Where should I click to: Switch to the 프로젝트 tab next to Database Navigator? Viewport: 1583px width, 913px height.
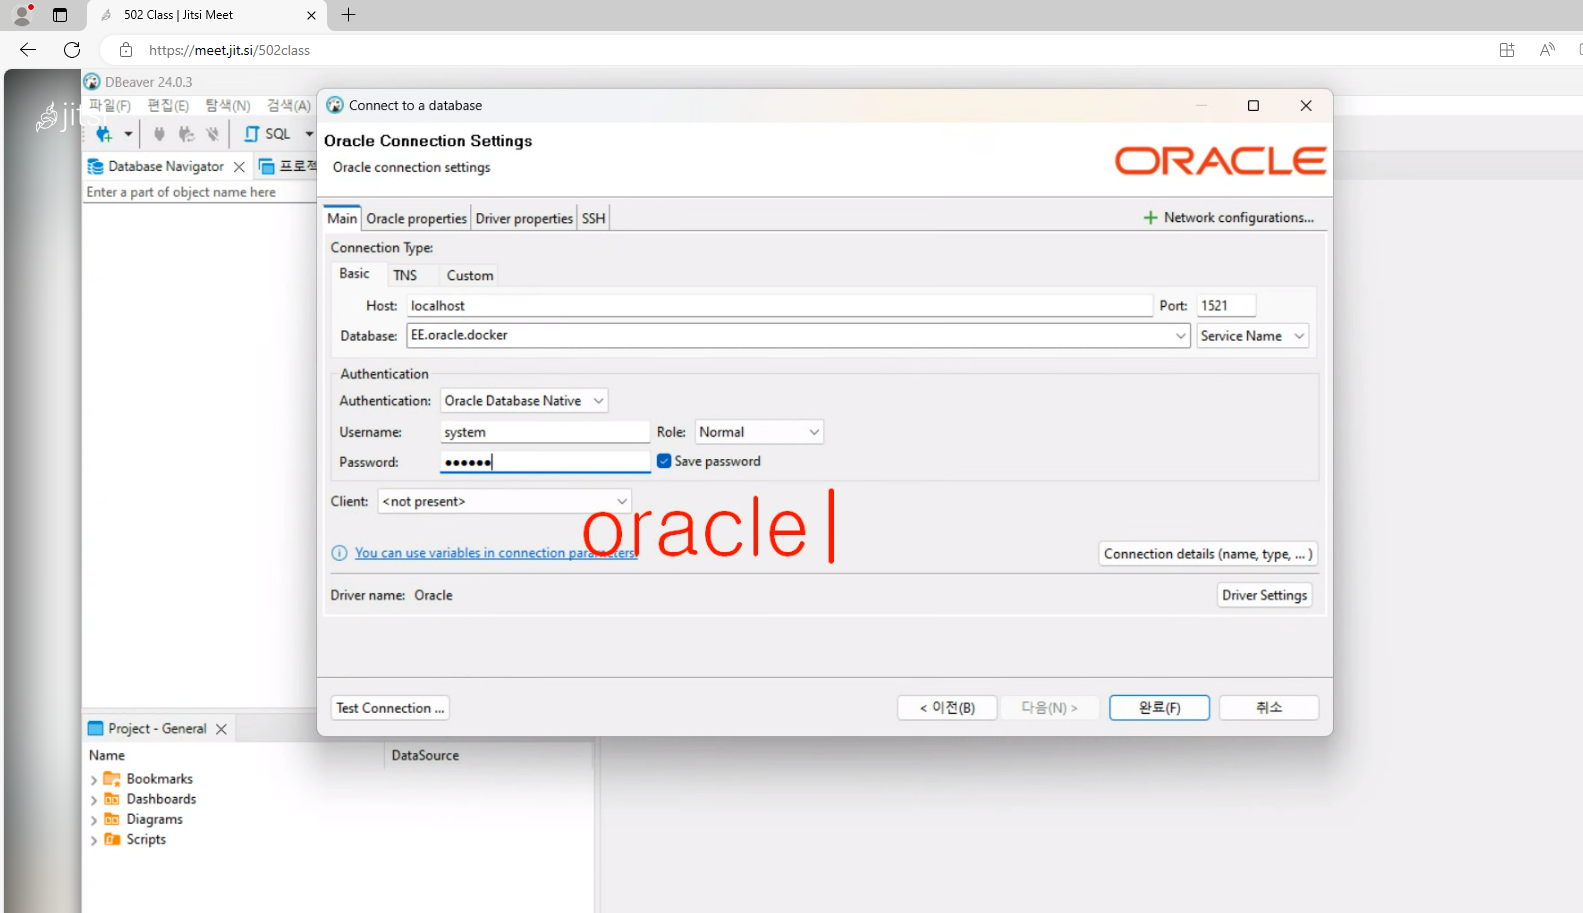(288, 167)
